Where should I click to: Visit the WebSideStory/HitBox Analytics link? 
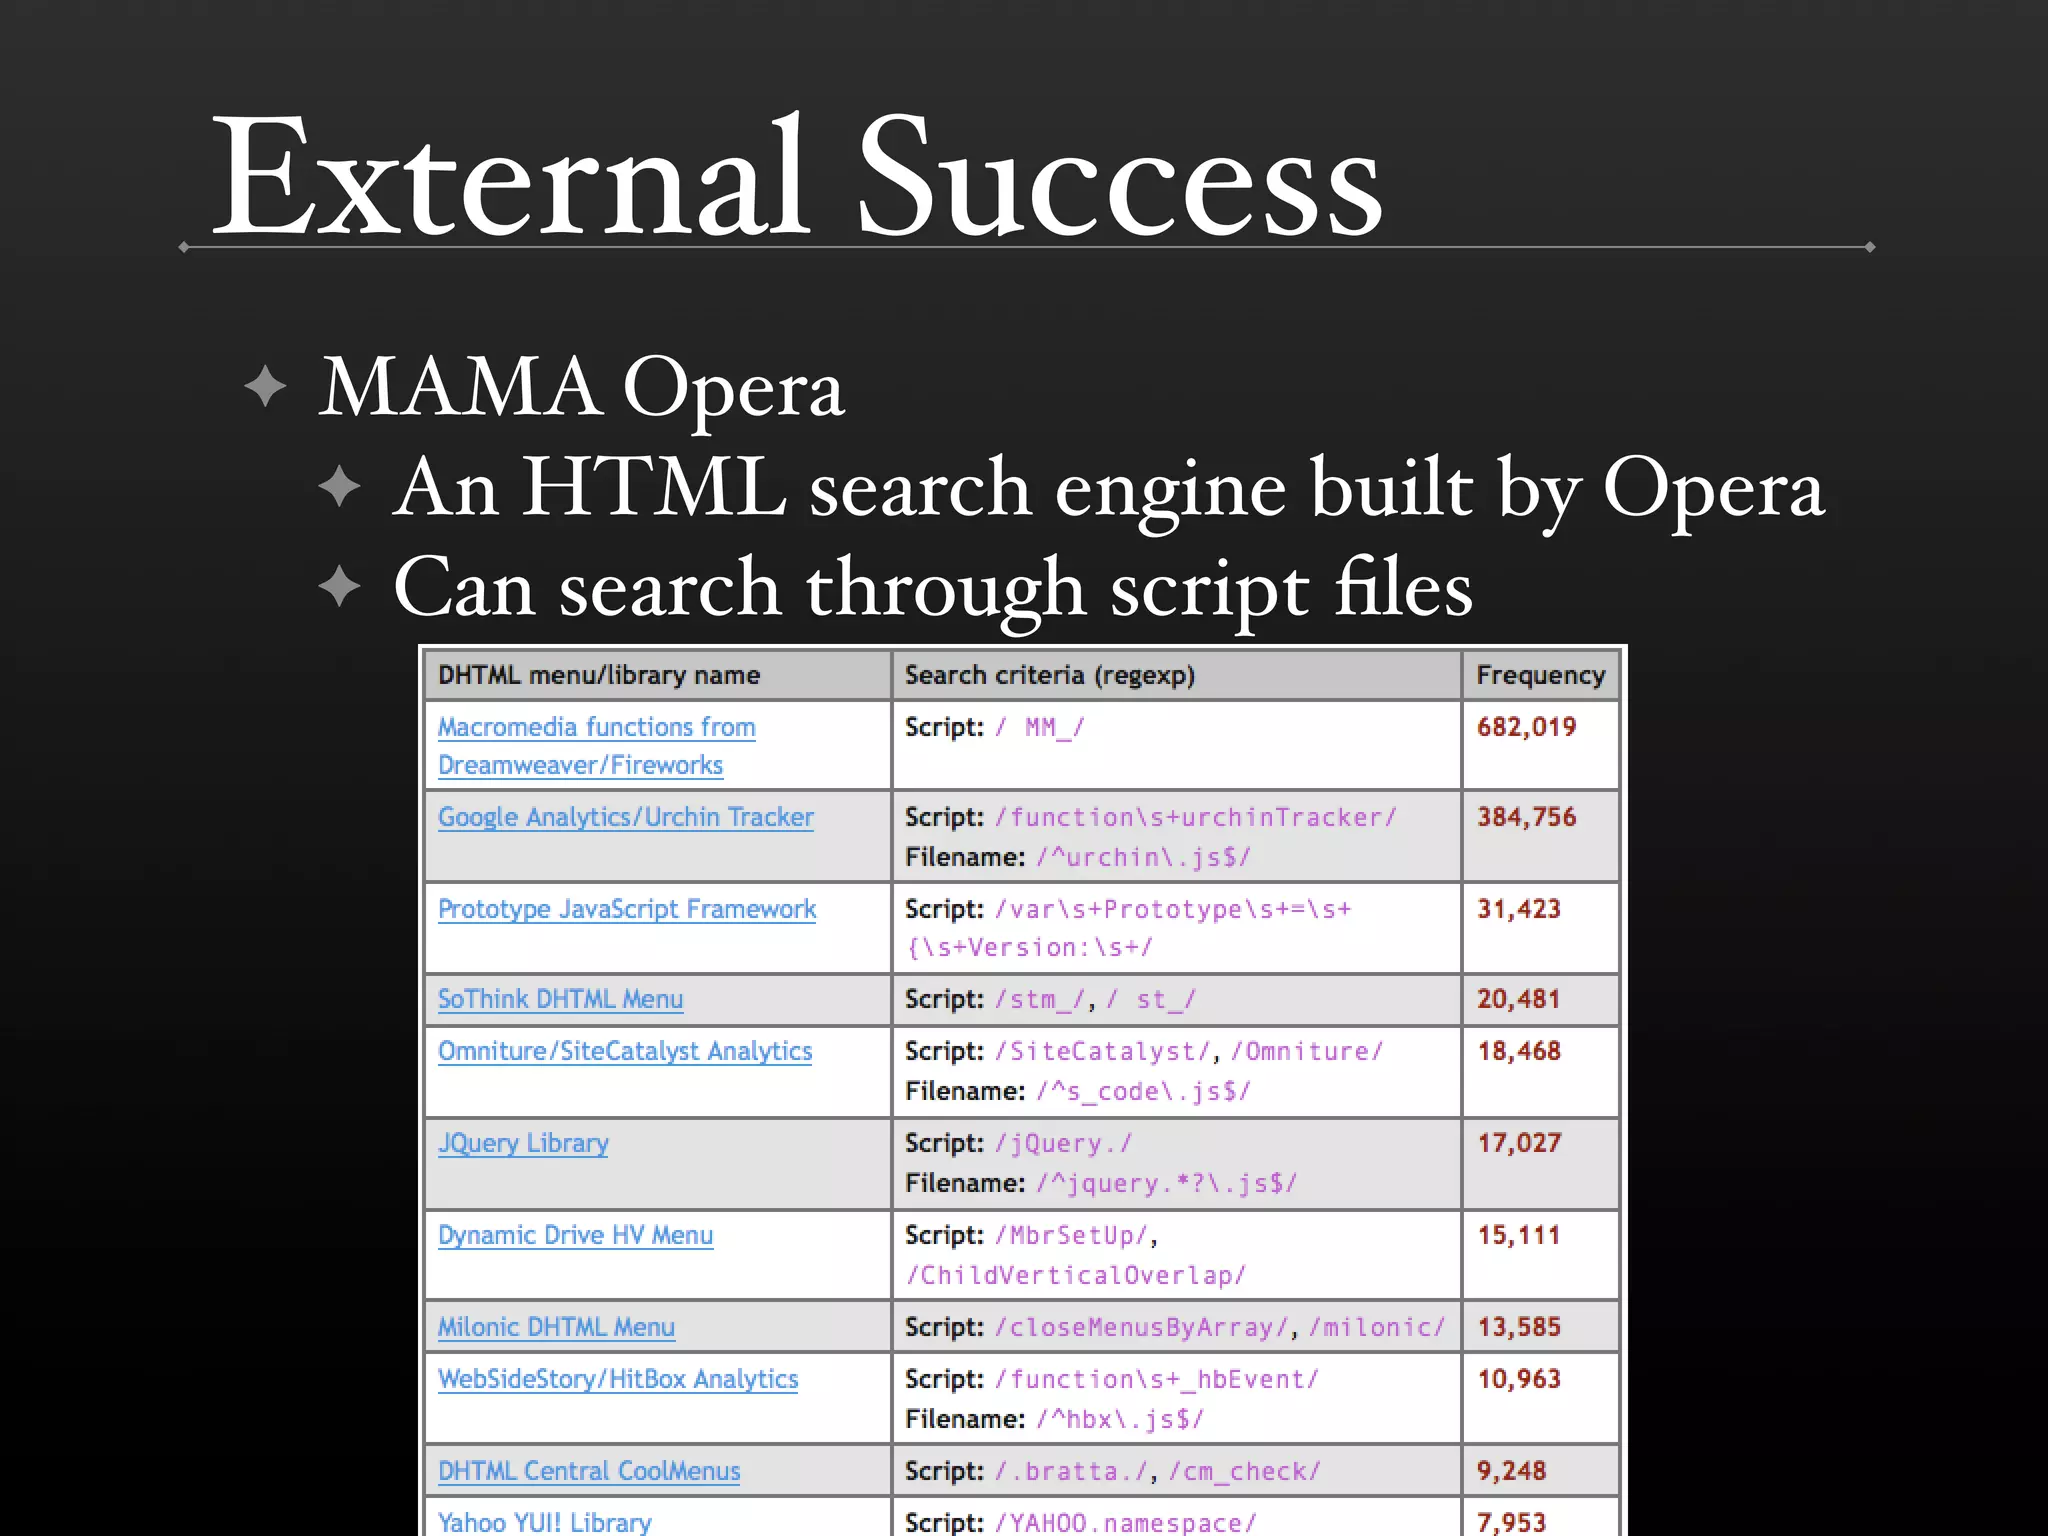[618, 1379]
